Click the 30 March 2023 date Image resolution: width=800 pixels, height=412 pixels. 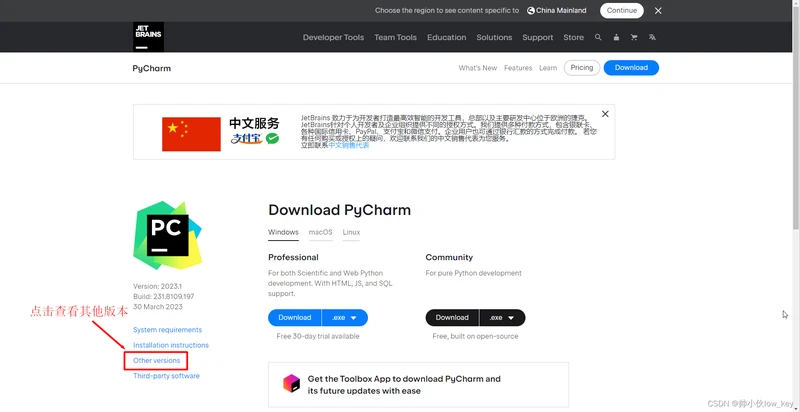click(x=158, y=306)
